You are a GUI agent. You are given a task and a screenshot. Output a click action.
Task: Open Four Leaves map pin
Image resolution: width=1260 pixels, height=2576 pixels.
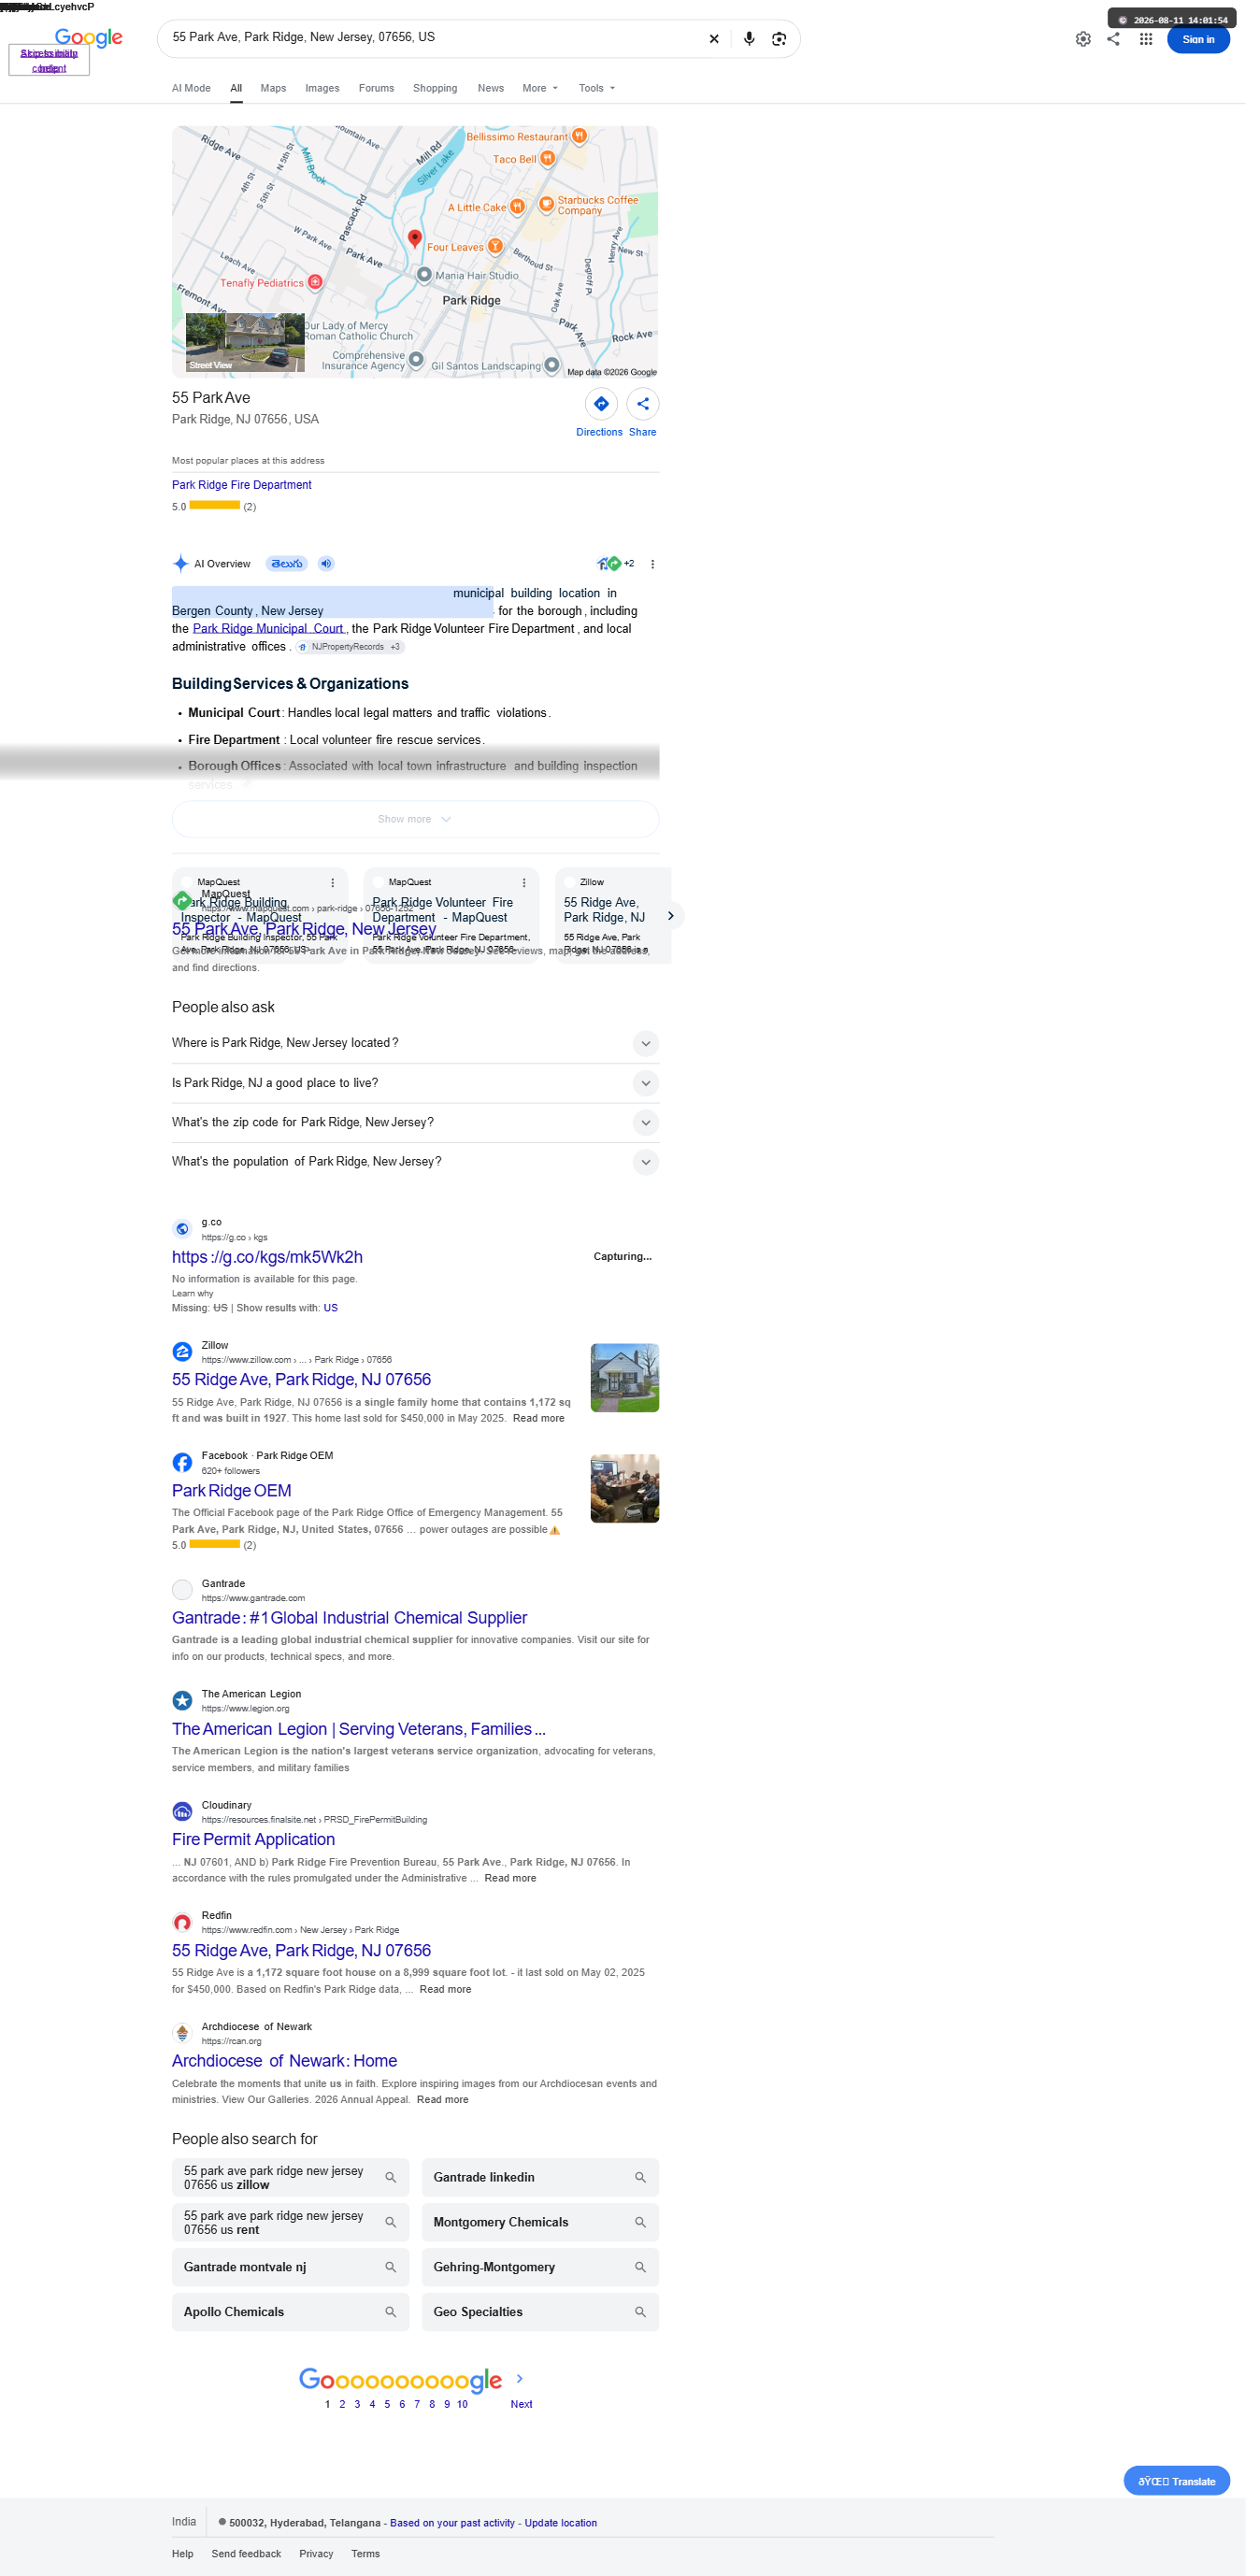[x=495, y=246]
